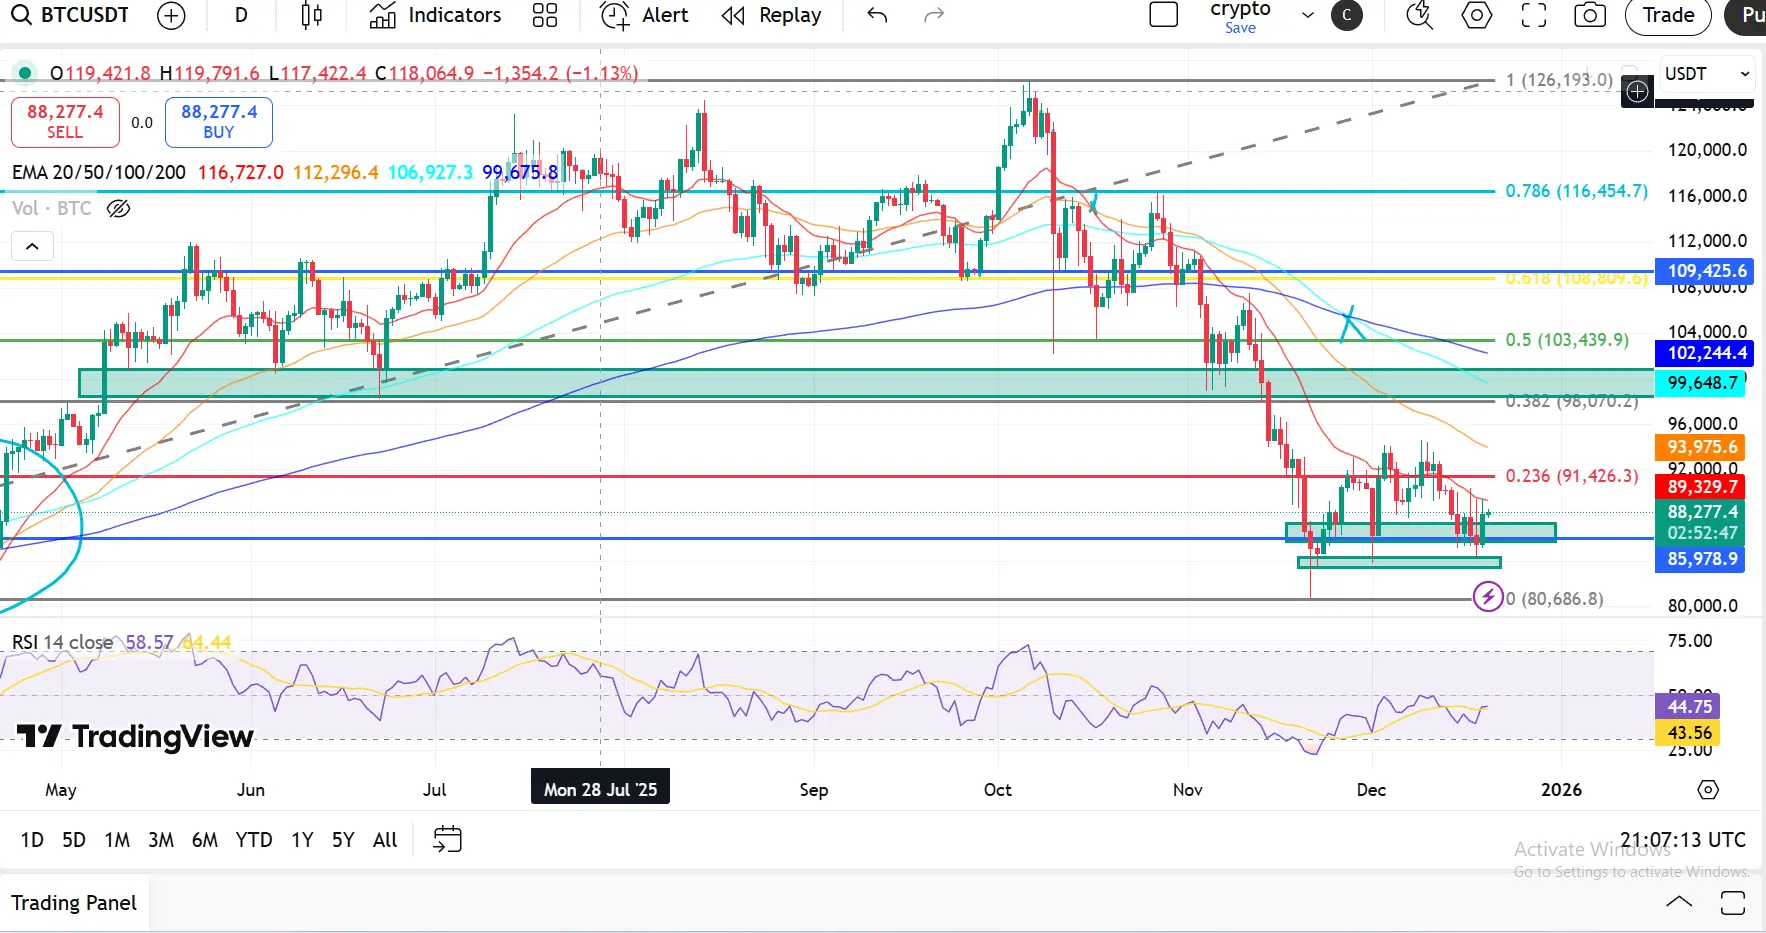This screenshot has width=1766, height=933.
Task: Click the 99,648.7 price scale label
Action: coord(1702,383)
